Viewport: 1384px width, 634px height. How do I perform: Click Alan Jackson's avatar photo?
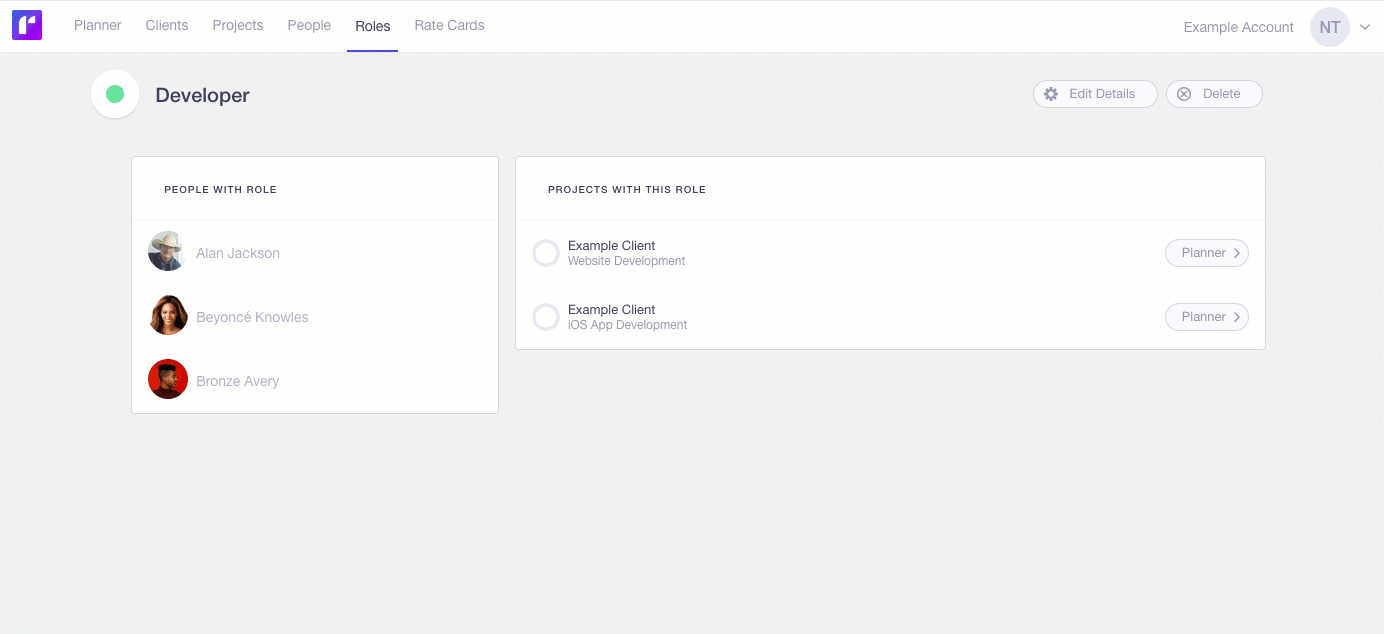(x=168, y=252)
